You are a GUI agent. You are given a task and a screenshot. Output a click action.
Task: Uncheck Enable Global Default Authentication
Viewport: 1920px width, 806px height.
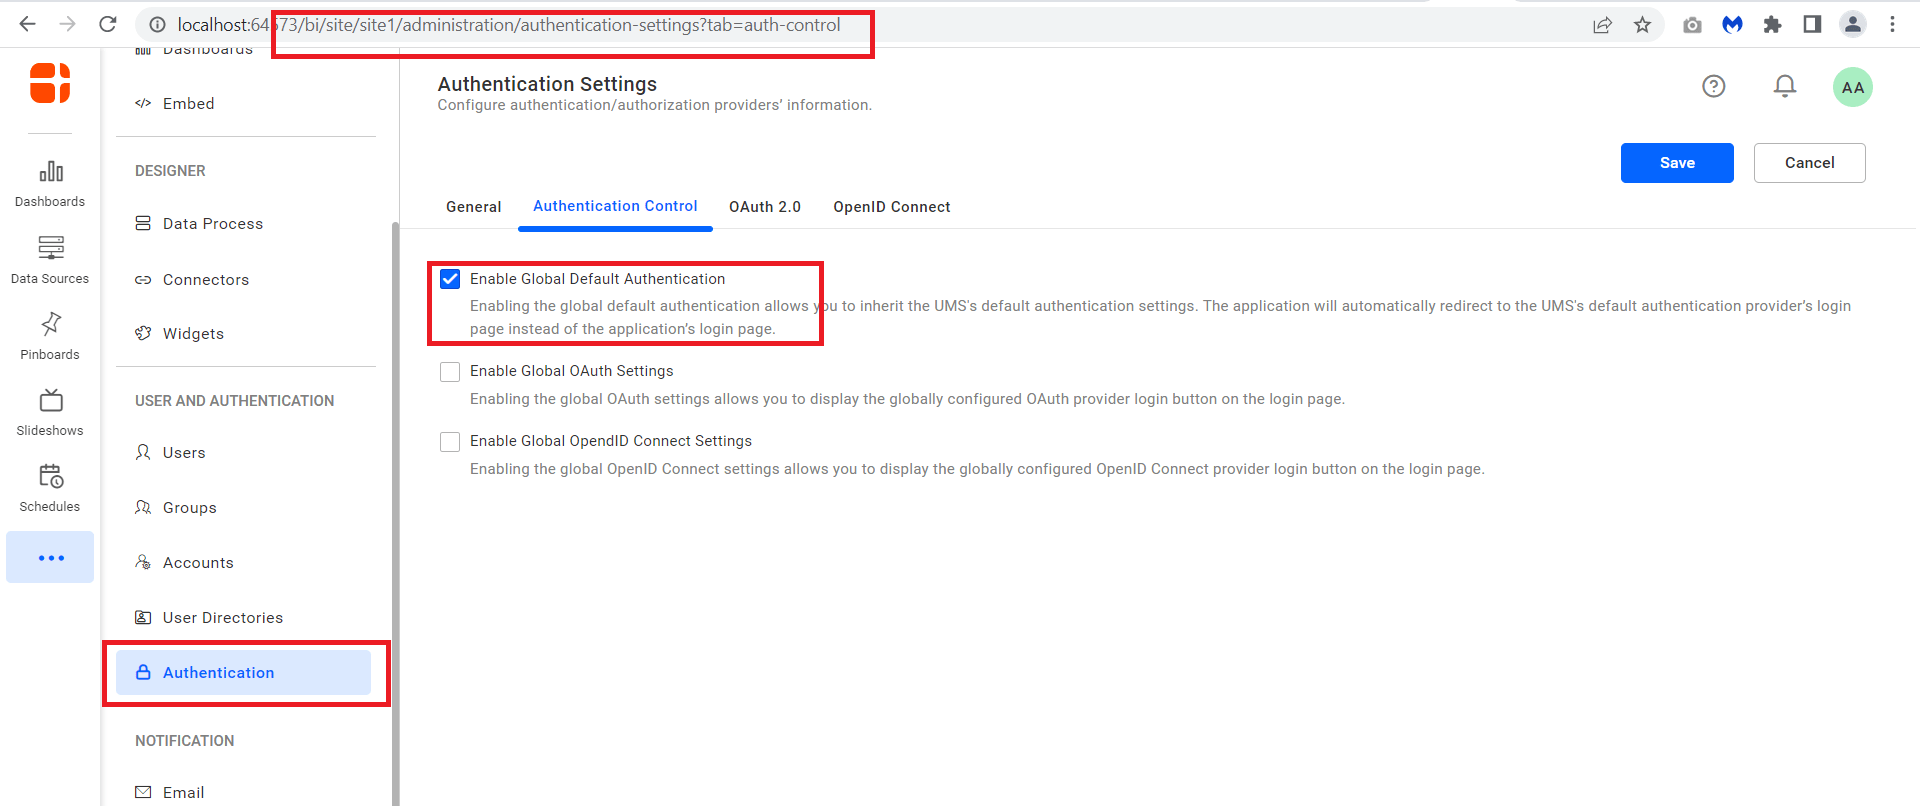click(x=450, y=279)
